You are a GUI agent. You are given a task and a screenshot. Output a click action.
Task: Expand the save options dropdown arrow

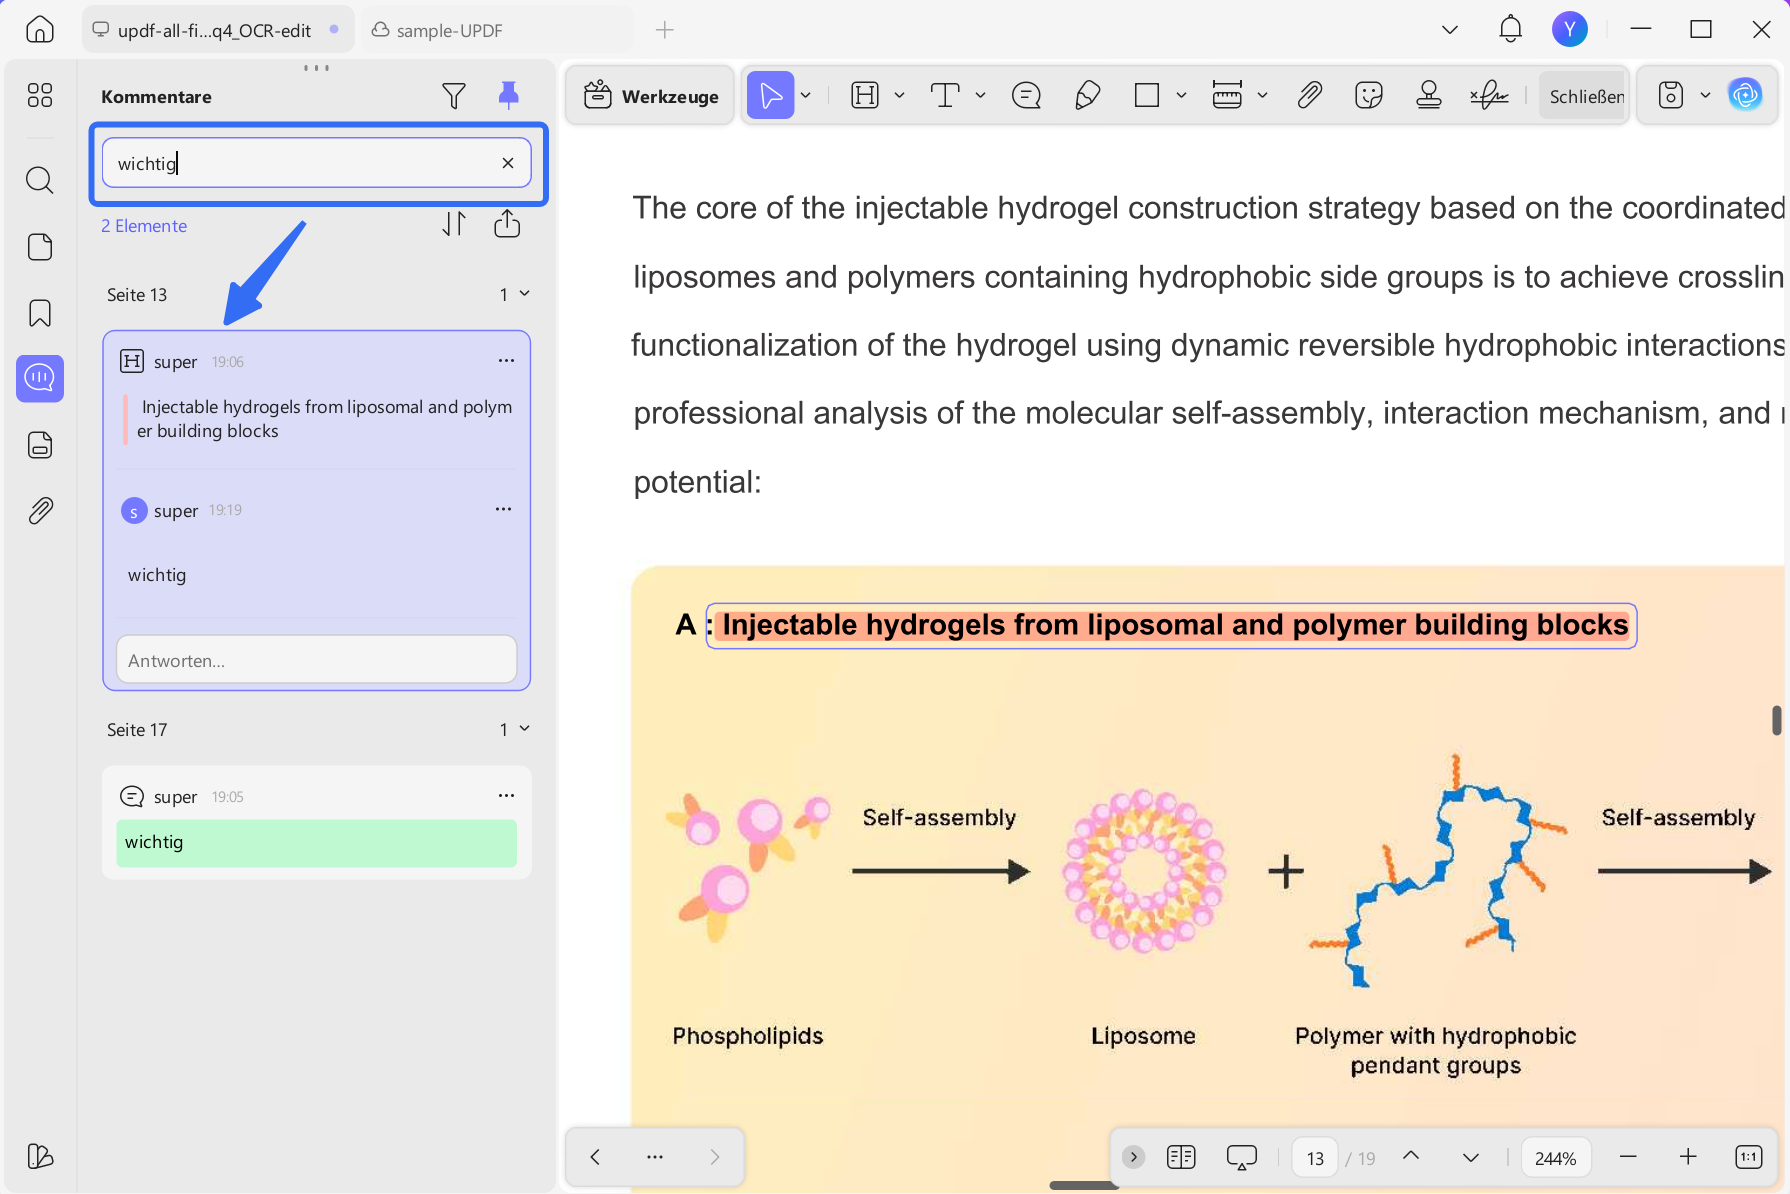(1705, 96)
